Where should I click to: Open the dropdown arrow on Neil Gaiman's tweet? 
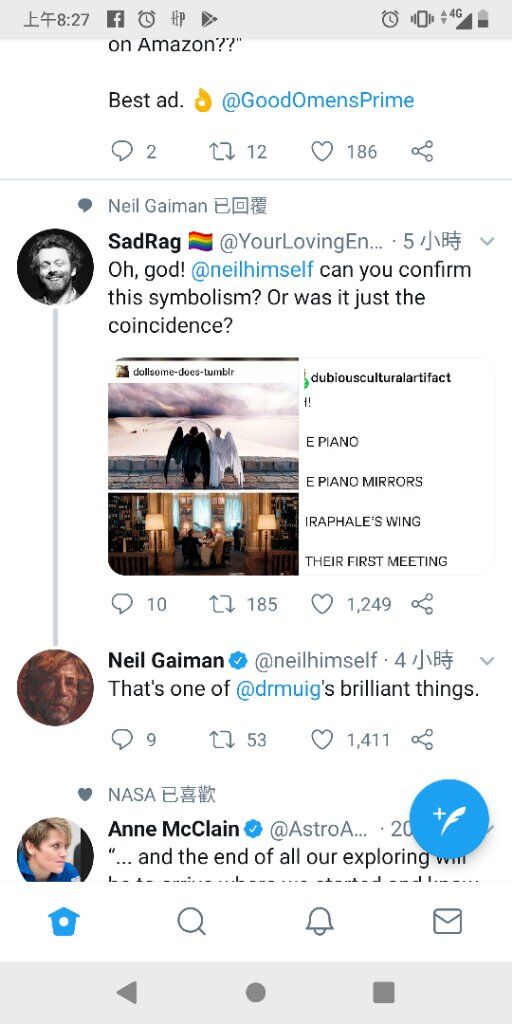[487, 661]
